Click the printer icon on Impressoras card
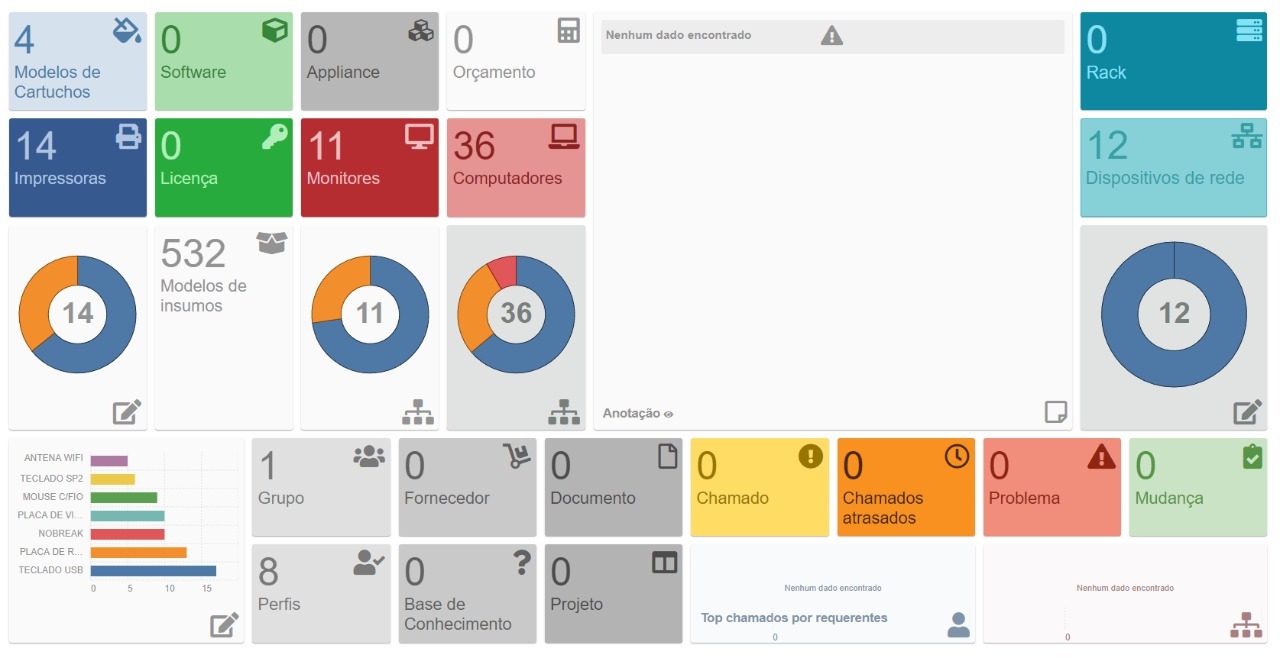The image size is (1280, 658). pos(129,137)
